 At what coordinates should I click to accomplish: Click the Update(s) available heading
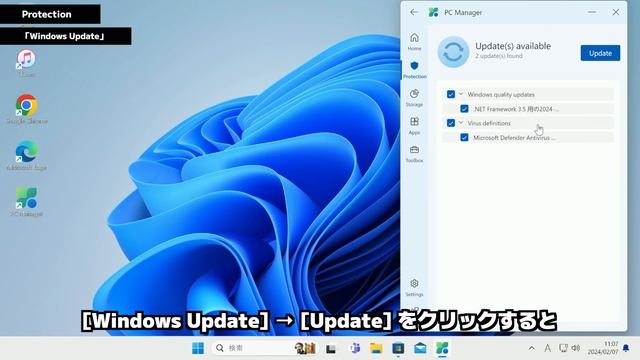[513, 46]
